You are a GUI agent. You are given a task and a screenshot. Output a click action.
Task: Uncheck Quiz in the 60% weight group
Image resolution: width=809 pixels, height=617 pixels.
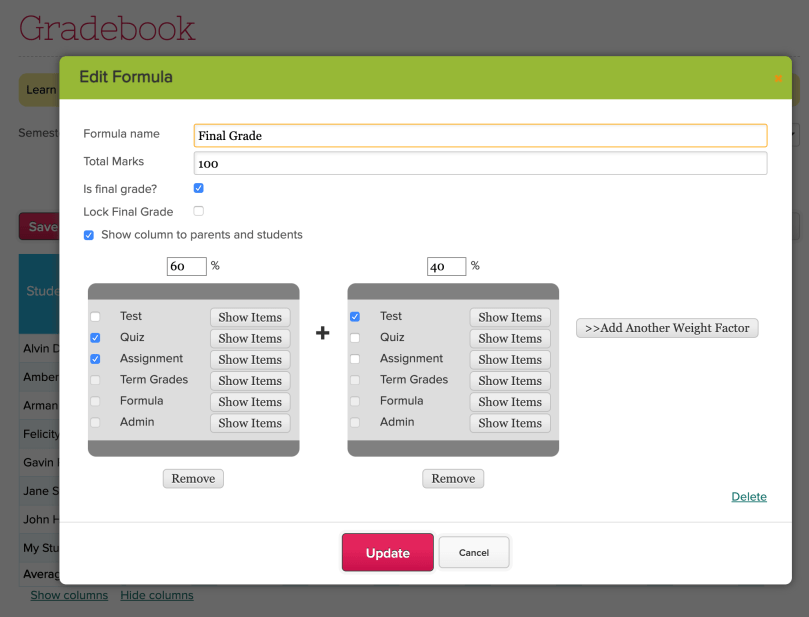[95, 338]
